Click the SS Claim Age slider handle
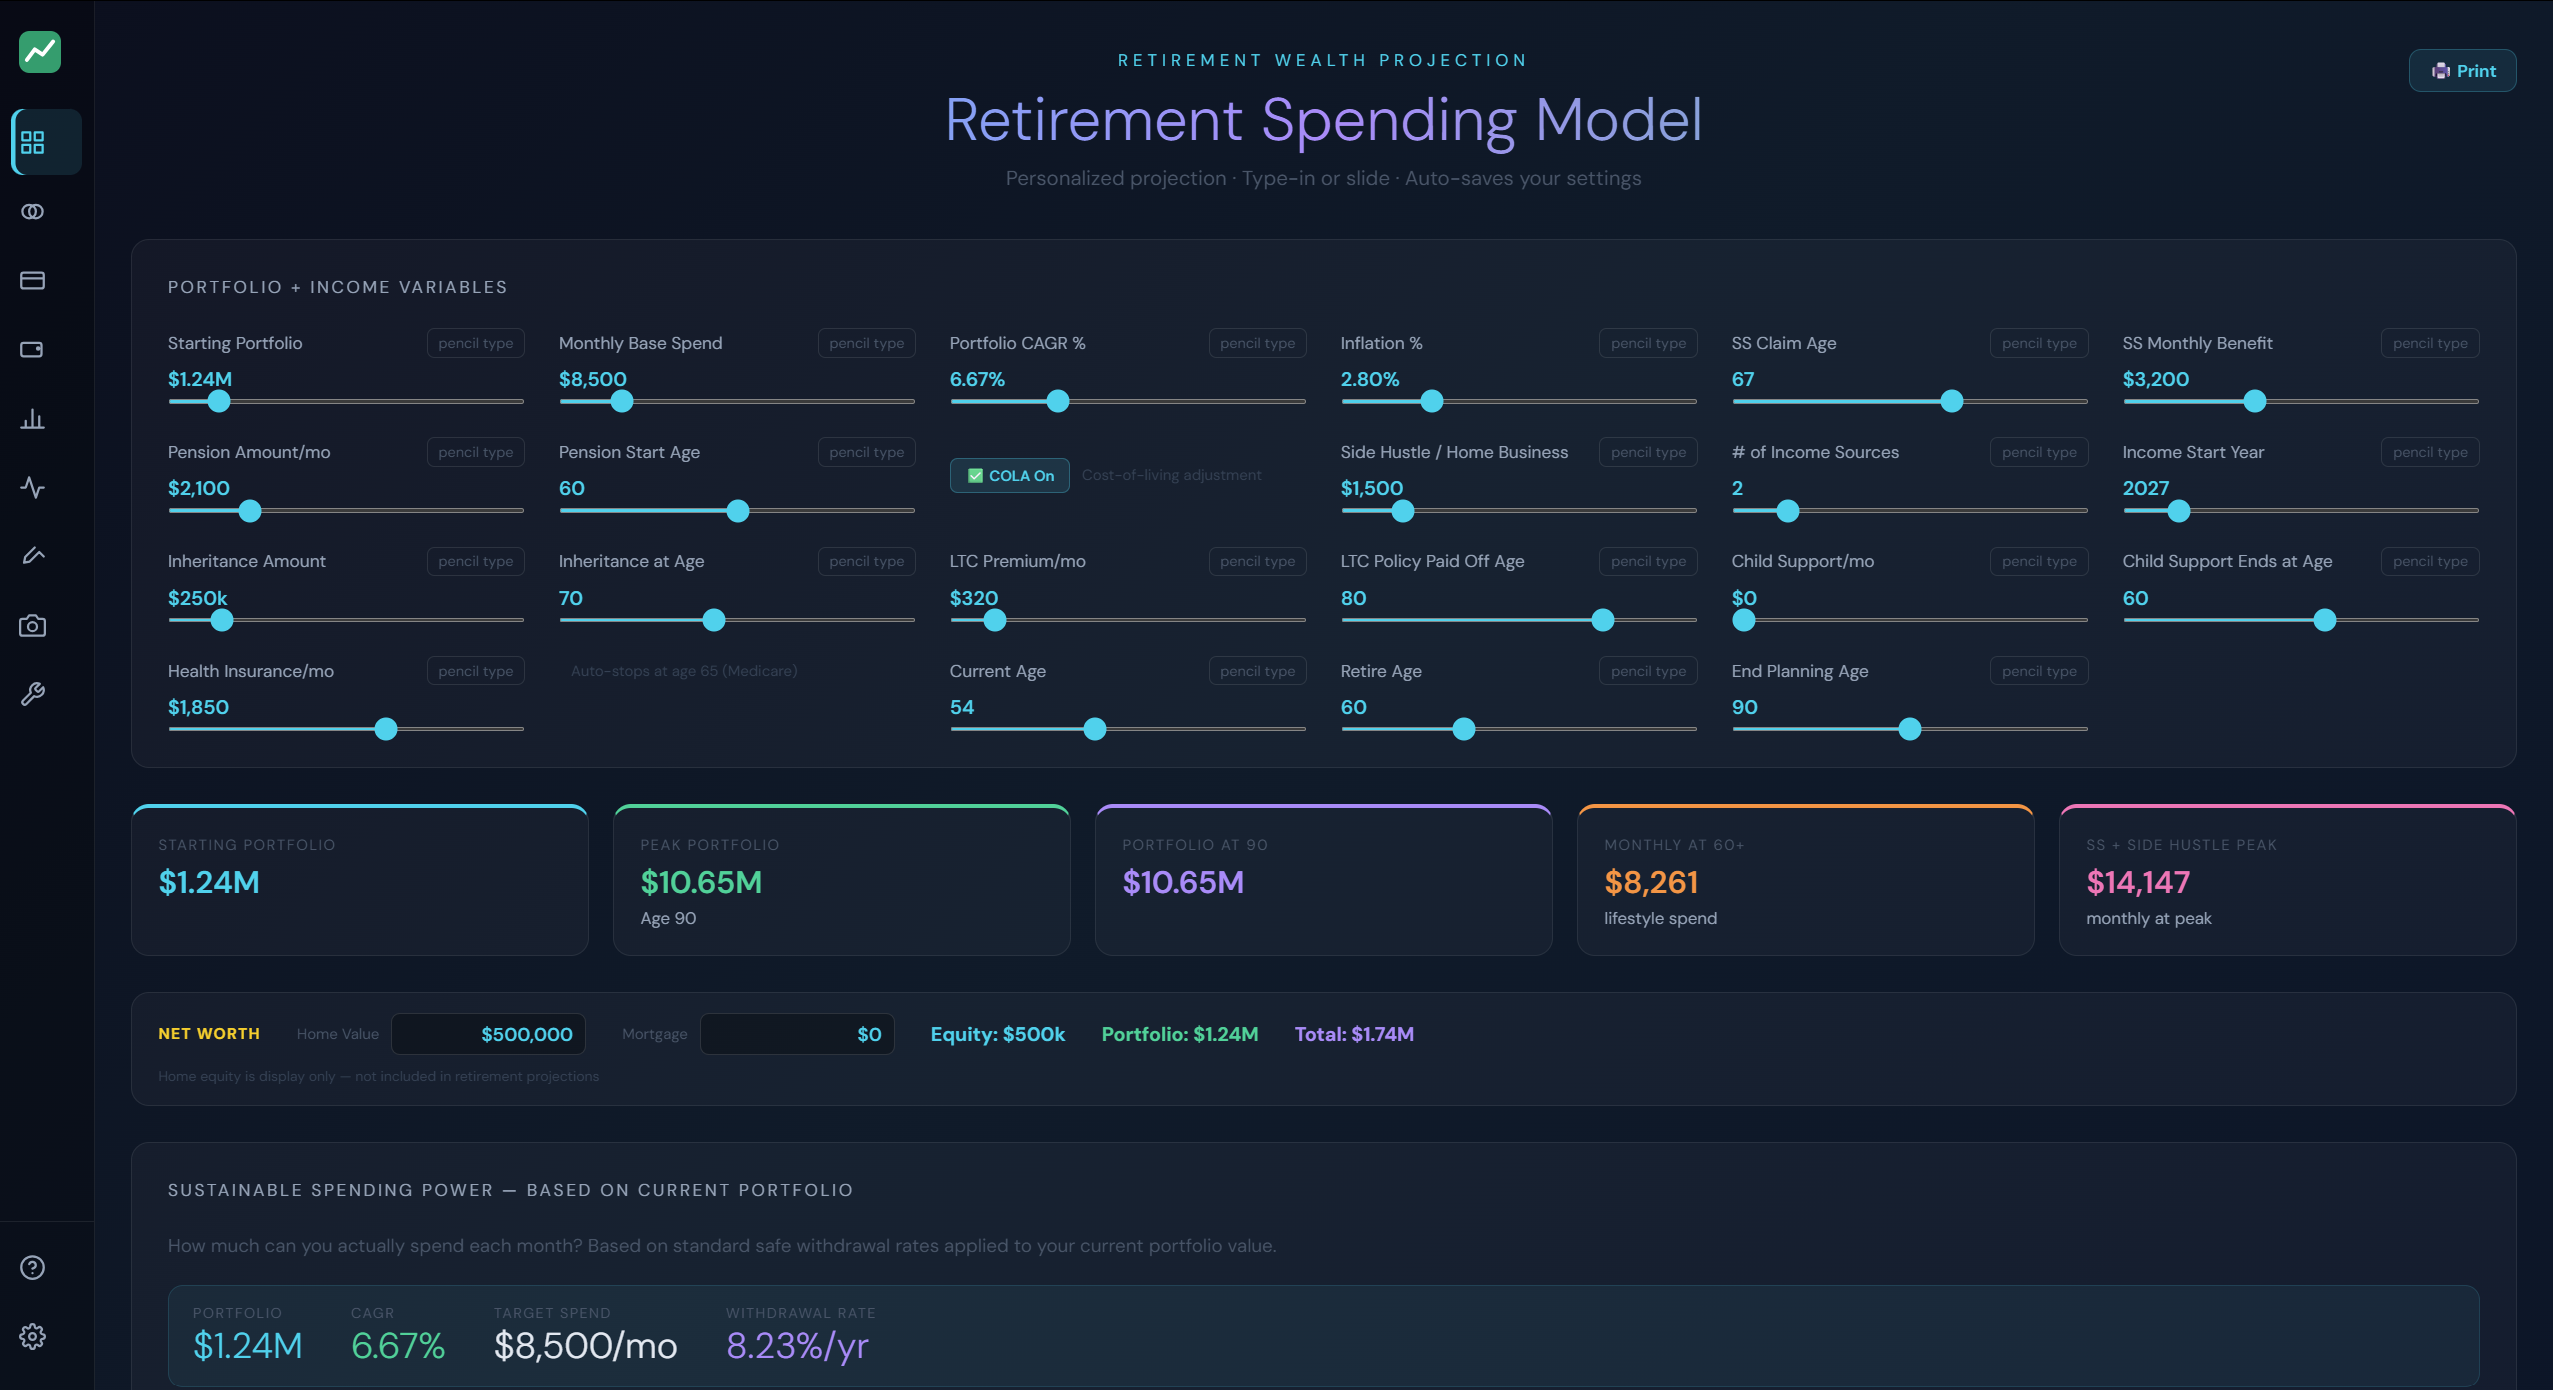Viewport: 2553px width, 1390px height. point(1952,401)
